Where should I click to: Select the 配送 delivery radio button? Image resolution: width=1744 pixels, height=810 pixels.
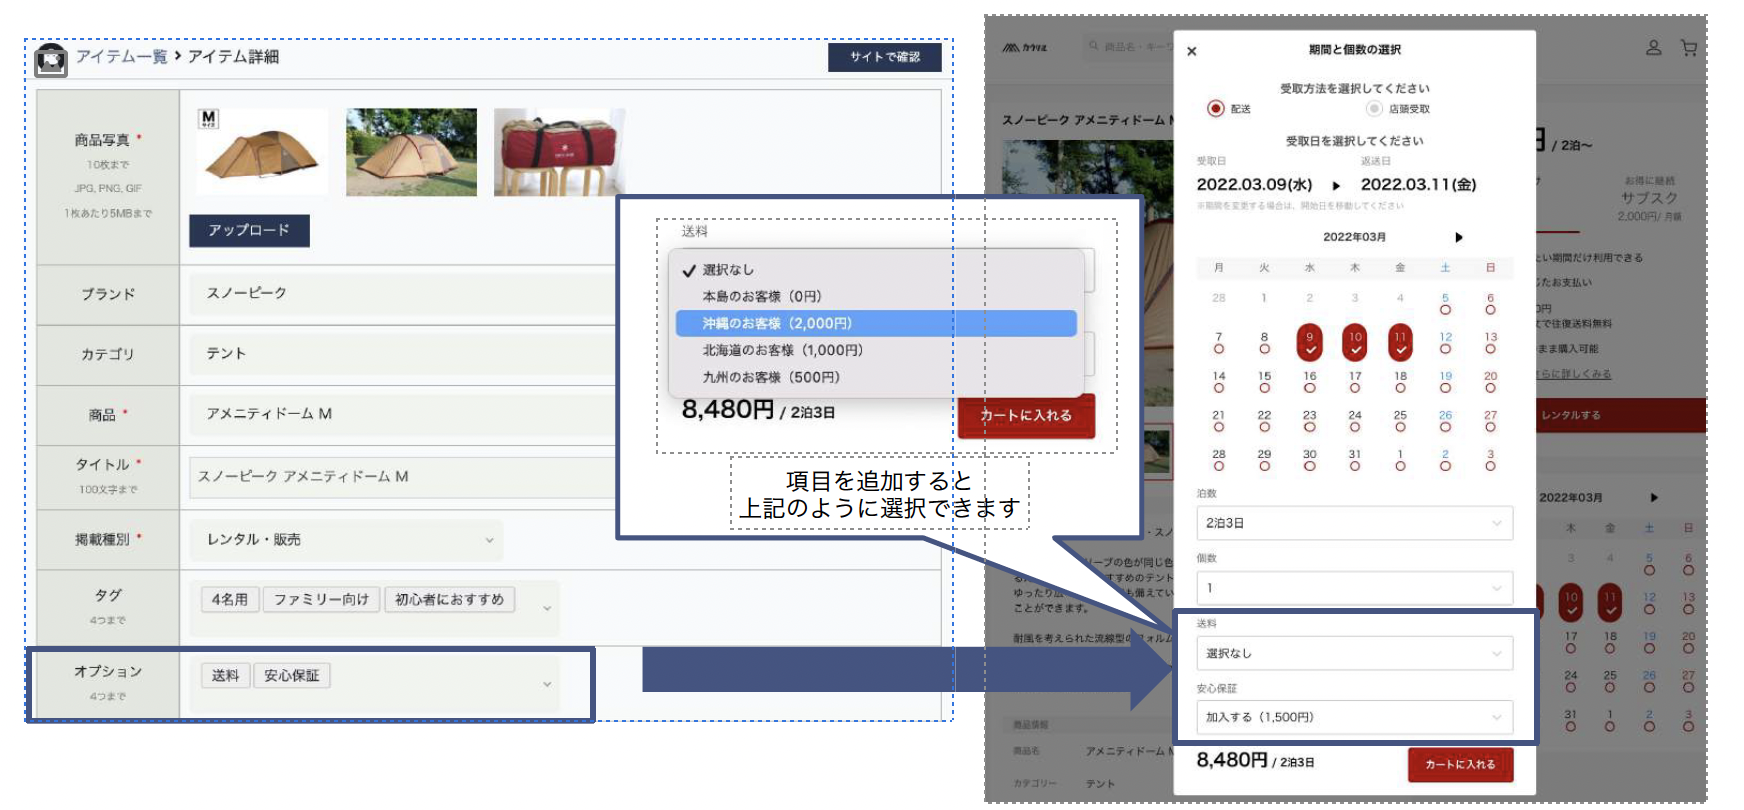pyautogui.click(x=1215, y=108)
